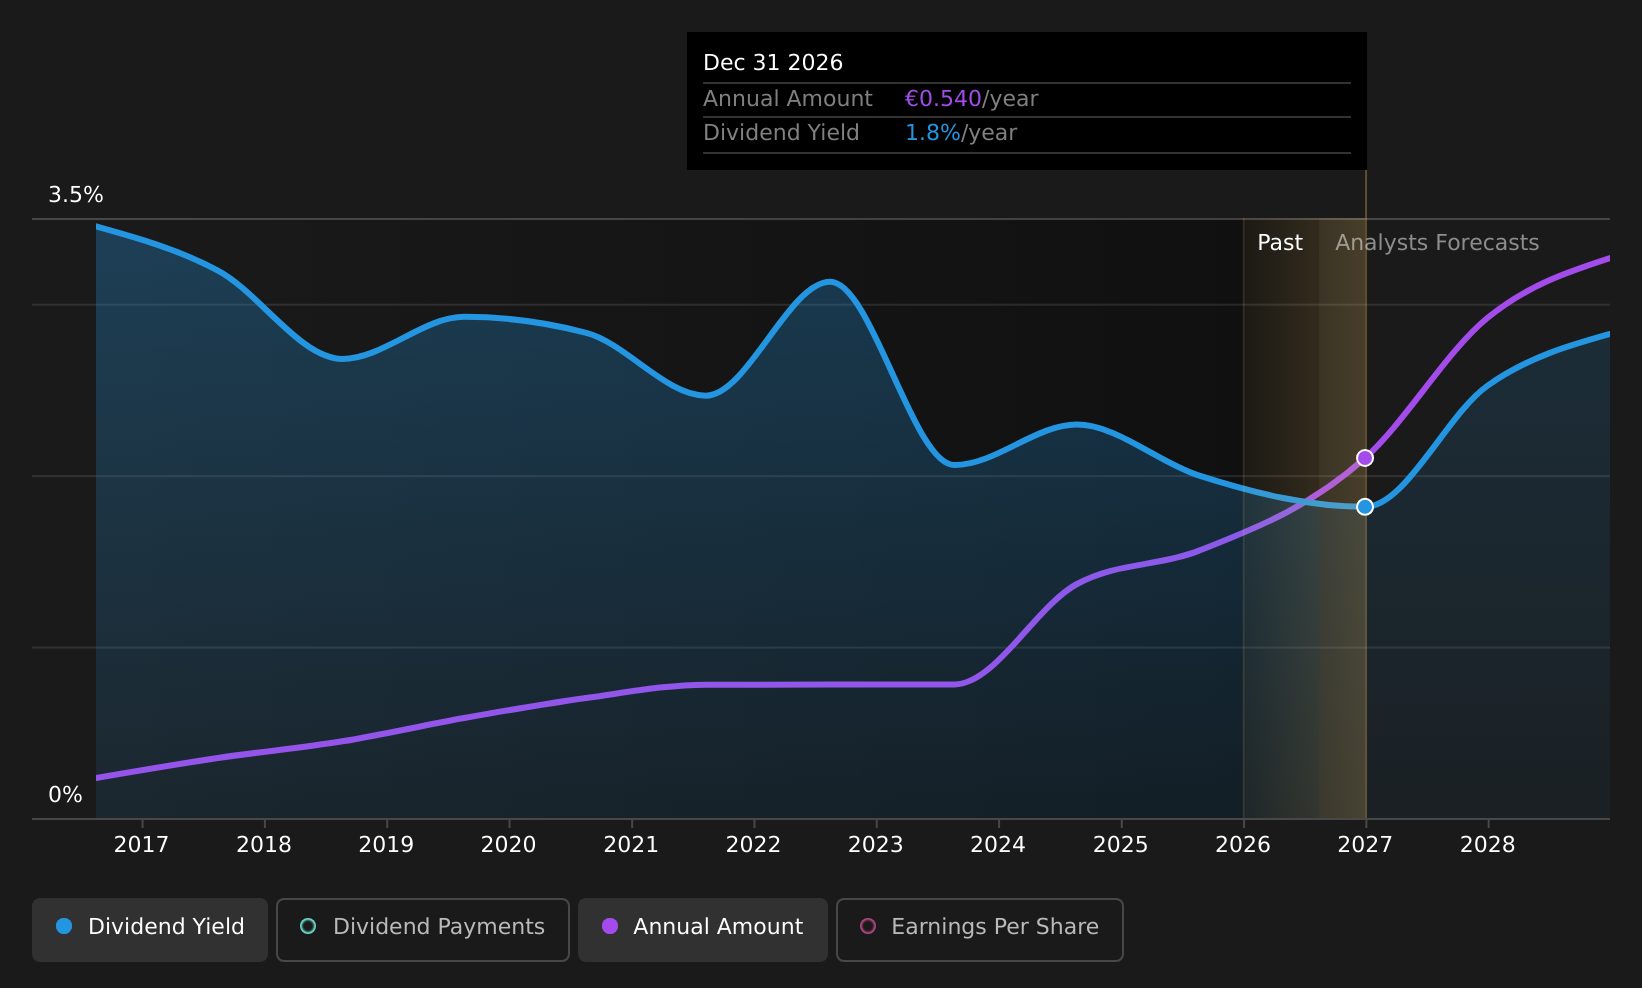1642x988 pixels.
Task: Enable the Earnings Per Share series
Action: (x=979, y=929)
